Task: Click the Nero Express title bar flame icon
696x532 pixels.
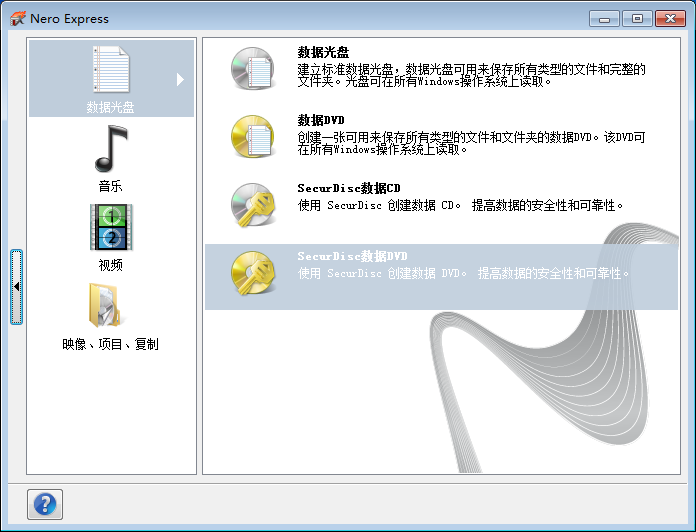Action: (18, 19)
